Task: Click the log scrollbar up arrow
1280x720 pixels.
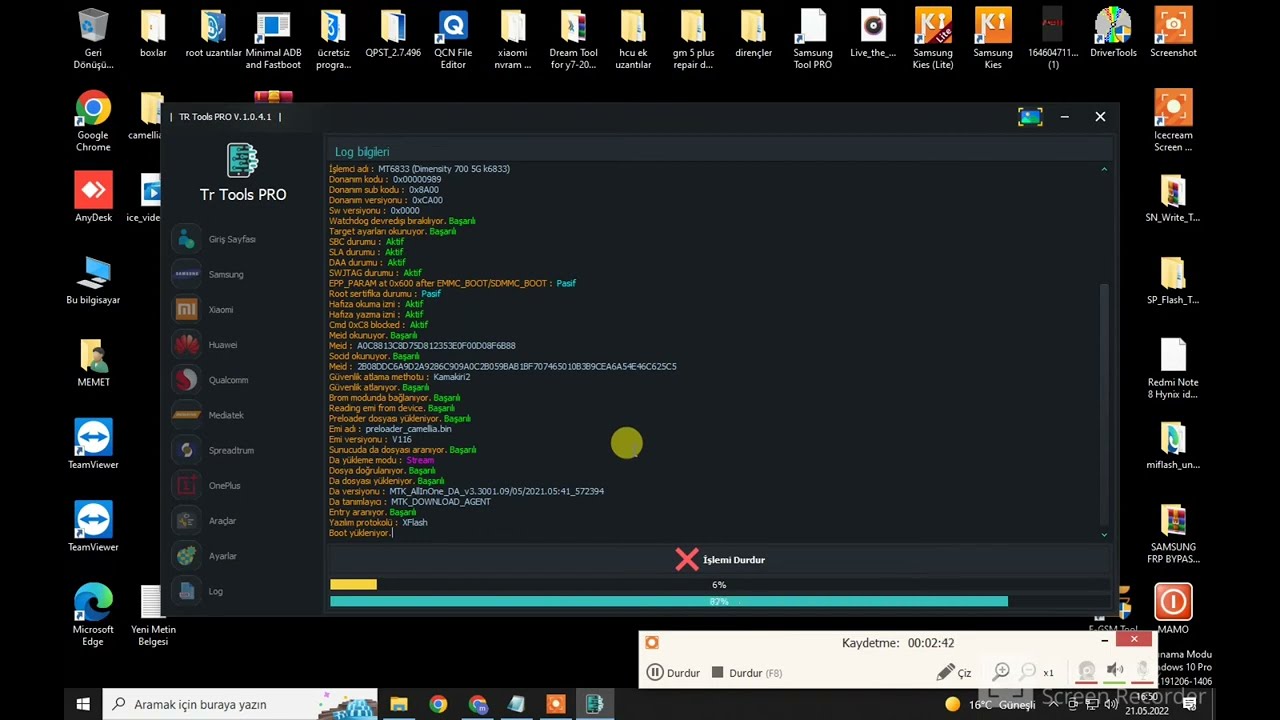Action: [x=1104, y=169]
